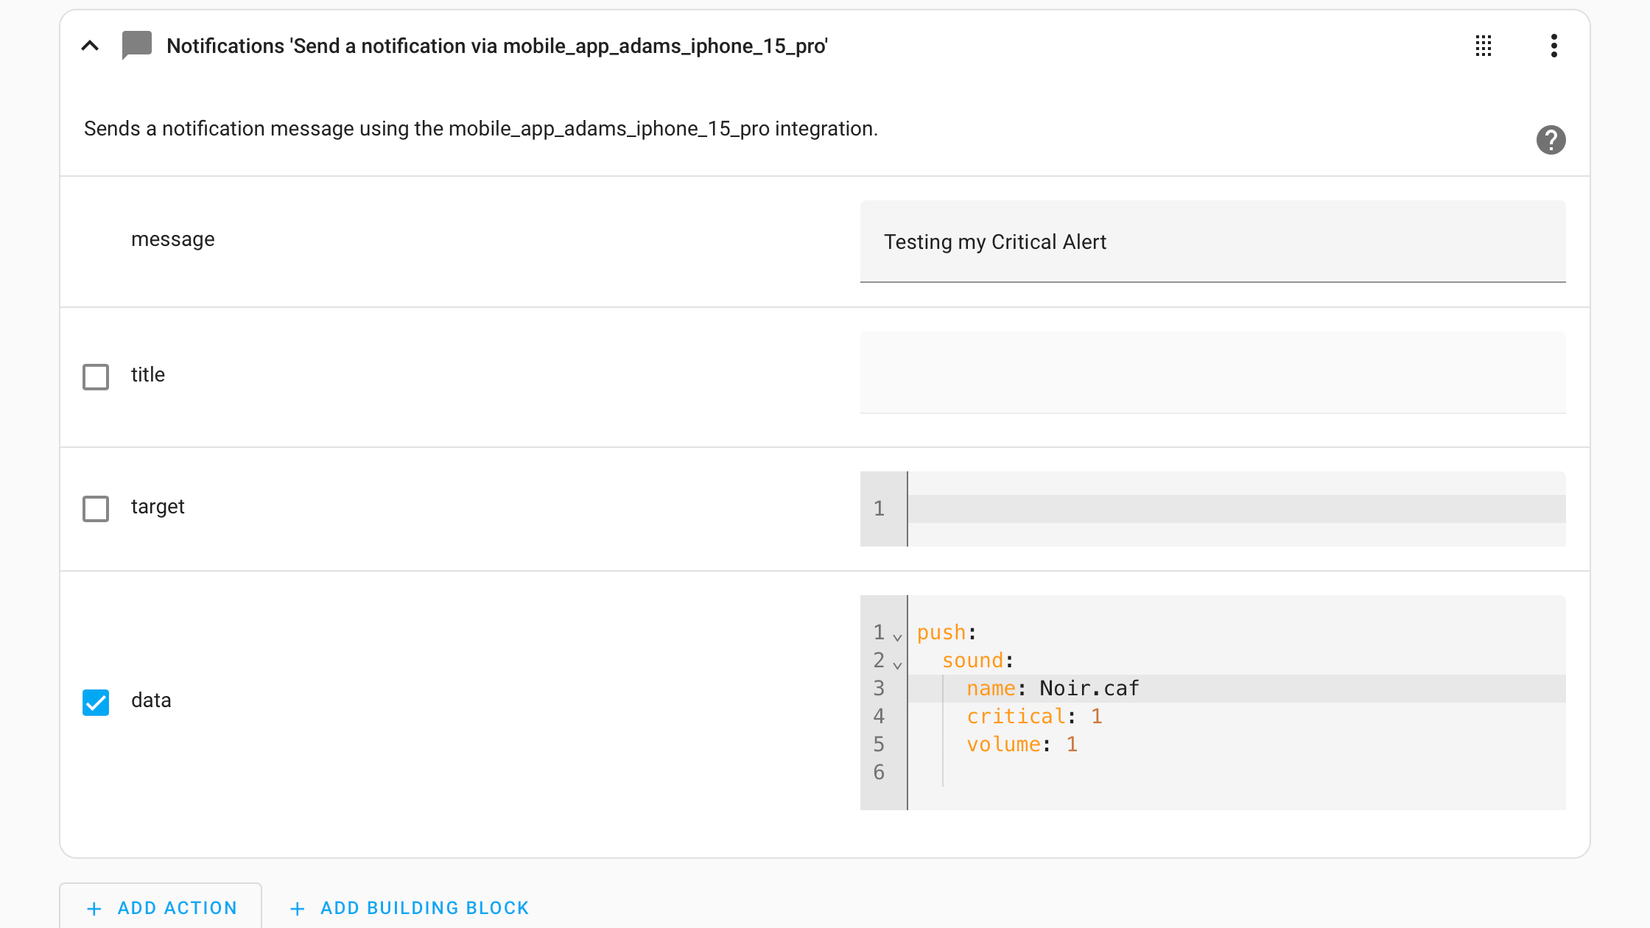This screenshot has height=928, width=1650.
Task: Enable the title checkbox
Action: 95,376
